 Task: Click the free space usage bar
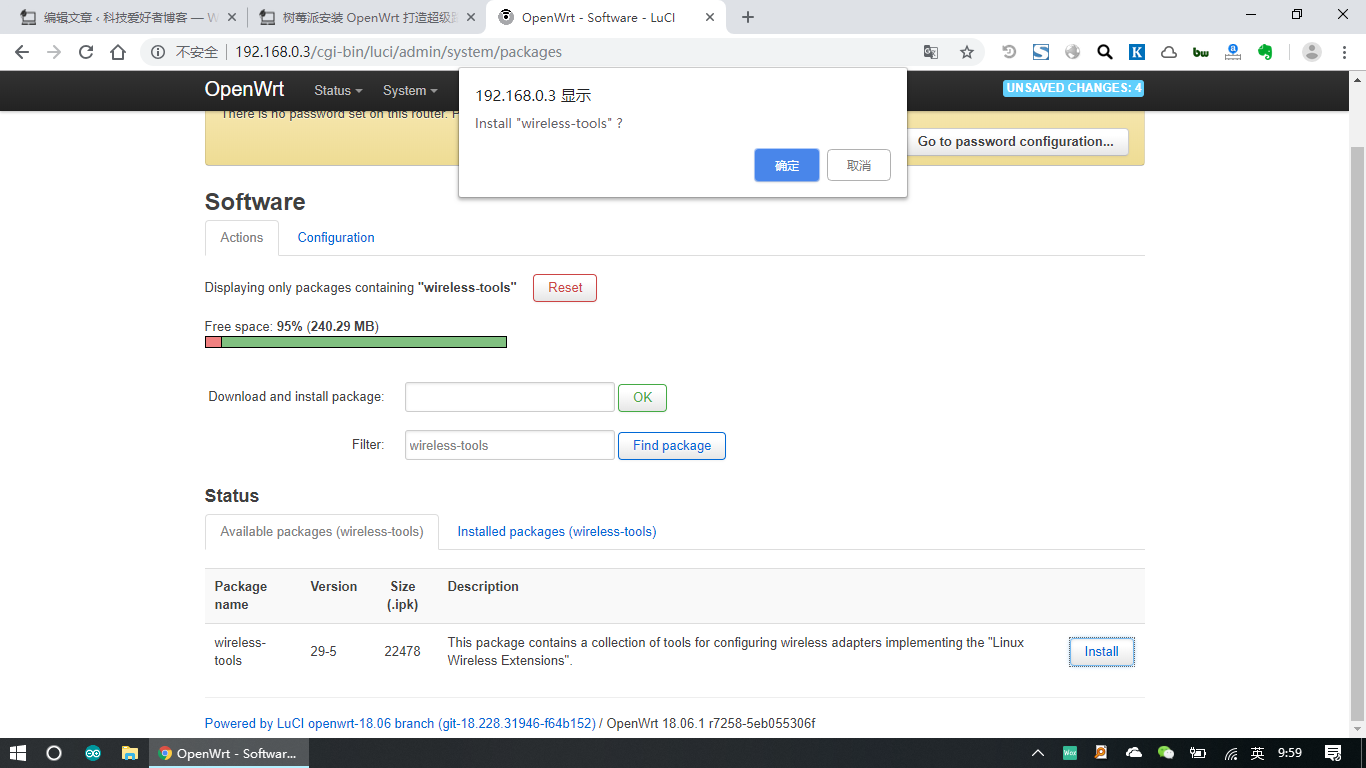tap(356, 342)
